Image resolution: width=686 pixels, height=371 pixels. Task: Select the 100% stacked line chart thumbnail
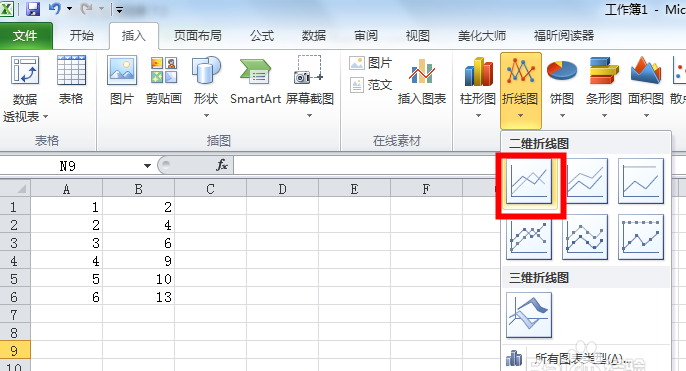coord(641,181)
